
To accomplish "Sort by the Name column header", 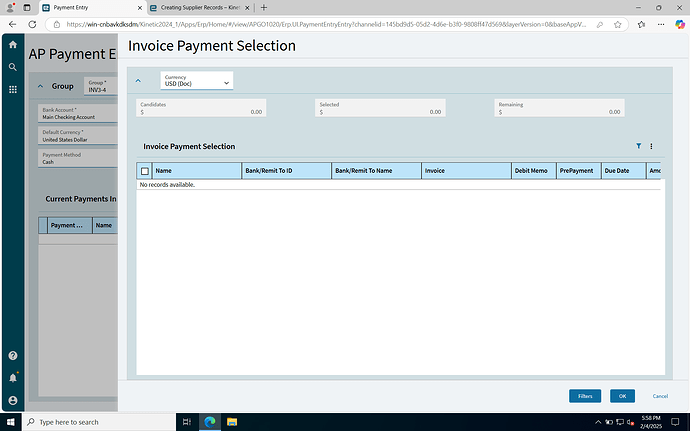I will pos(197,171).
